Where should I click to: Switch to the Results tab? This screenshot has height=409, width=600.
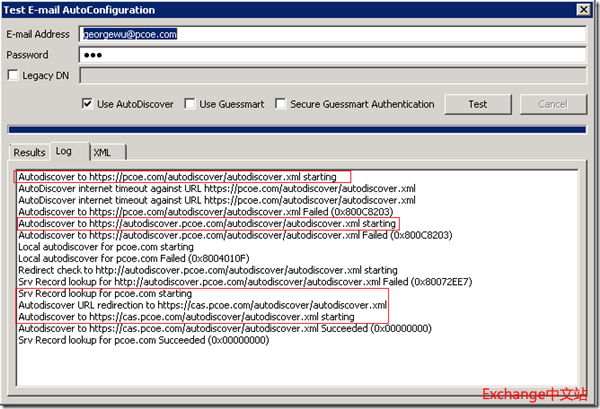click(x=29, y=152)
